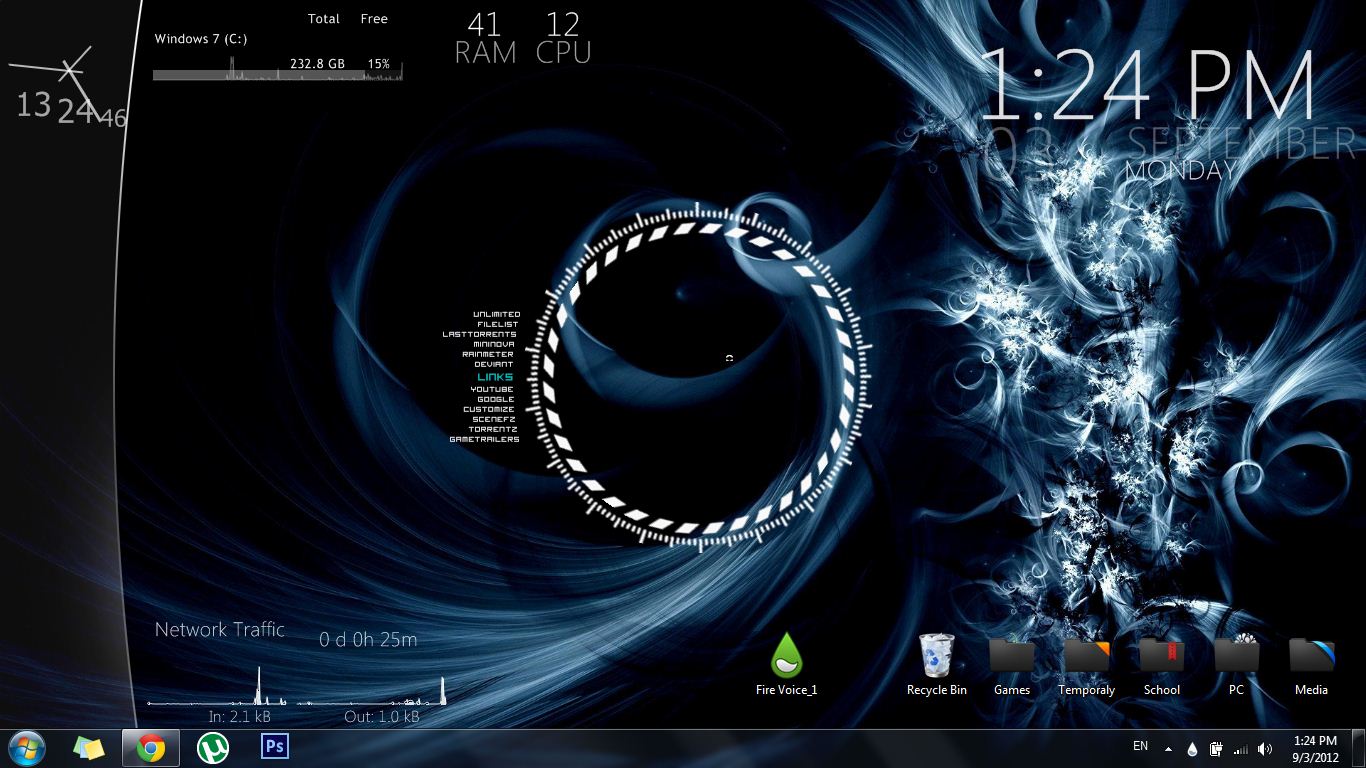The image size is (1366, 768).
Task: Switch to Google Chrome in taskbar
Action: coord(151,748)
